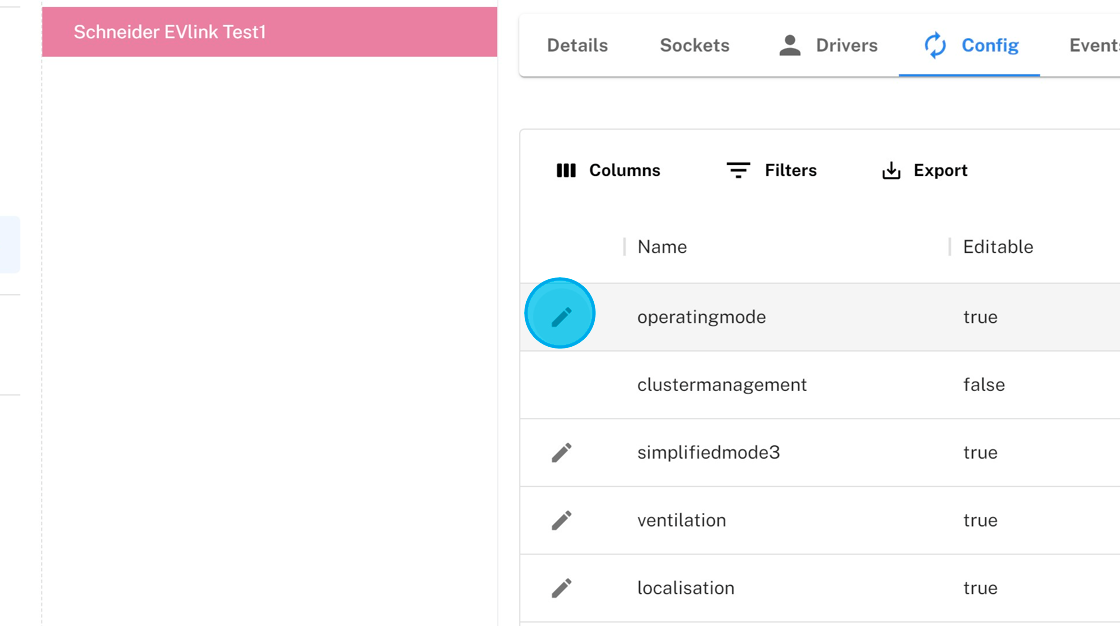Open the Columns chooser
Viewport: 1120px width, 626px height.
pos(608,170)
